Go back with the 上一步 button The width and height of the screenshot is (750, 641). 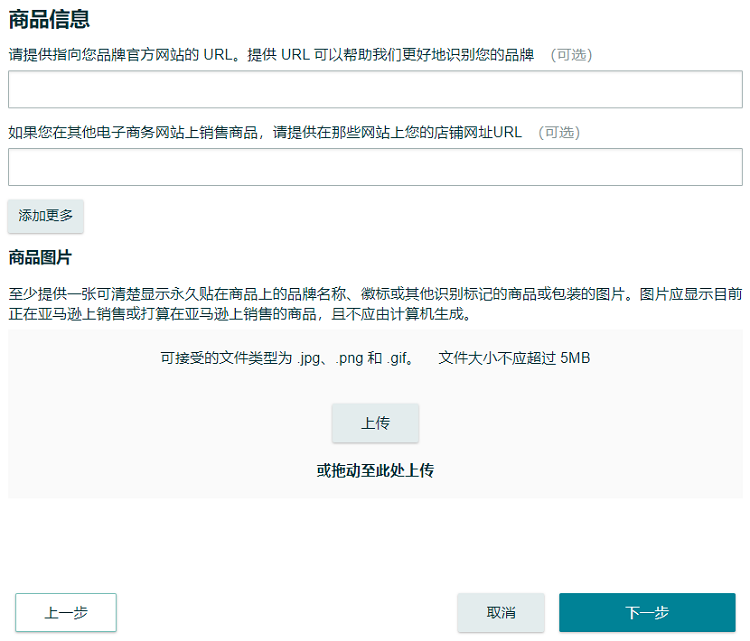(x=66, y=613)
